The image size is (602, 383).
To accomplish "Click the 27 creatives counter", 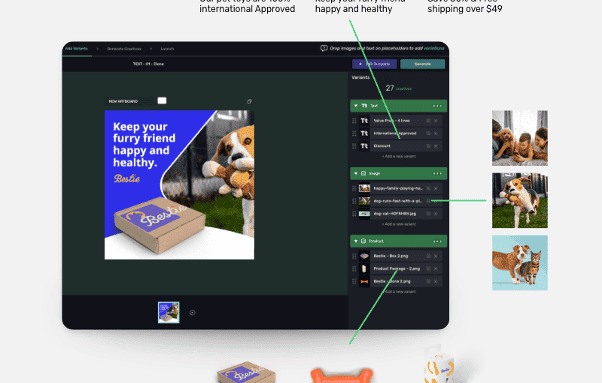I will pyautogui.click(x=399, y=88).
